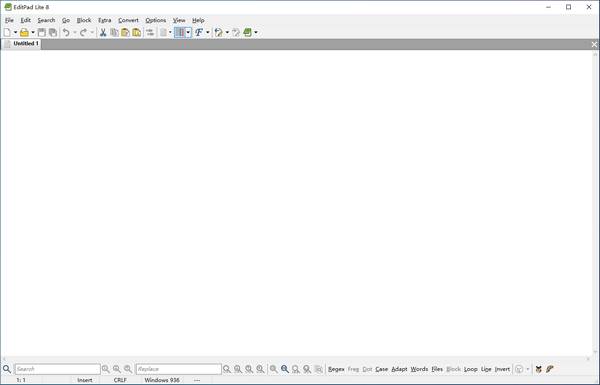Image resolution: width=600 pixels, height=385 pixels.
Task: Open the Block menu
Action: pos(84,20)
